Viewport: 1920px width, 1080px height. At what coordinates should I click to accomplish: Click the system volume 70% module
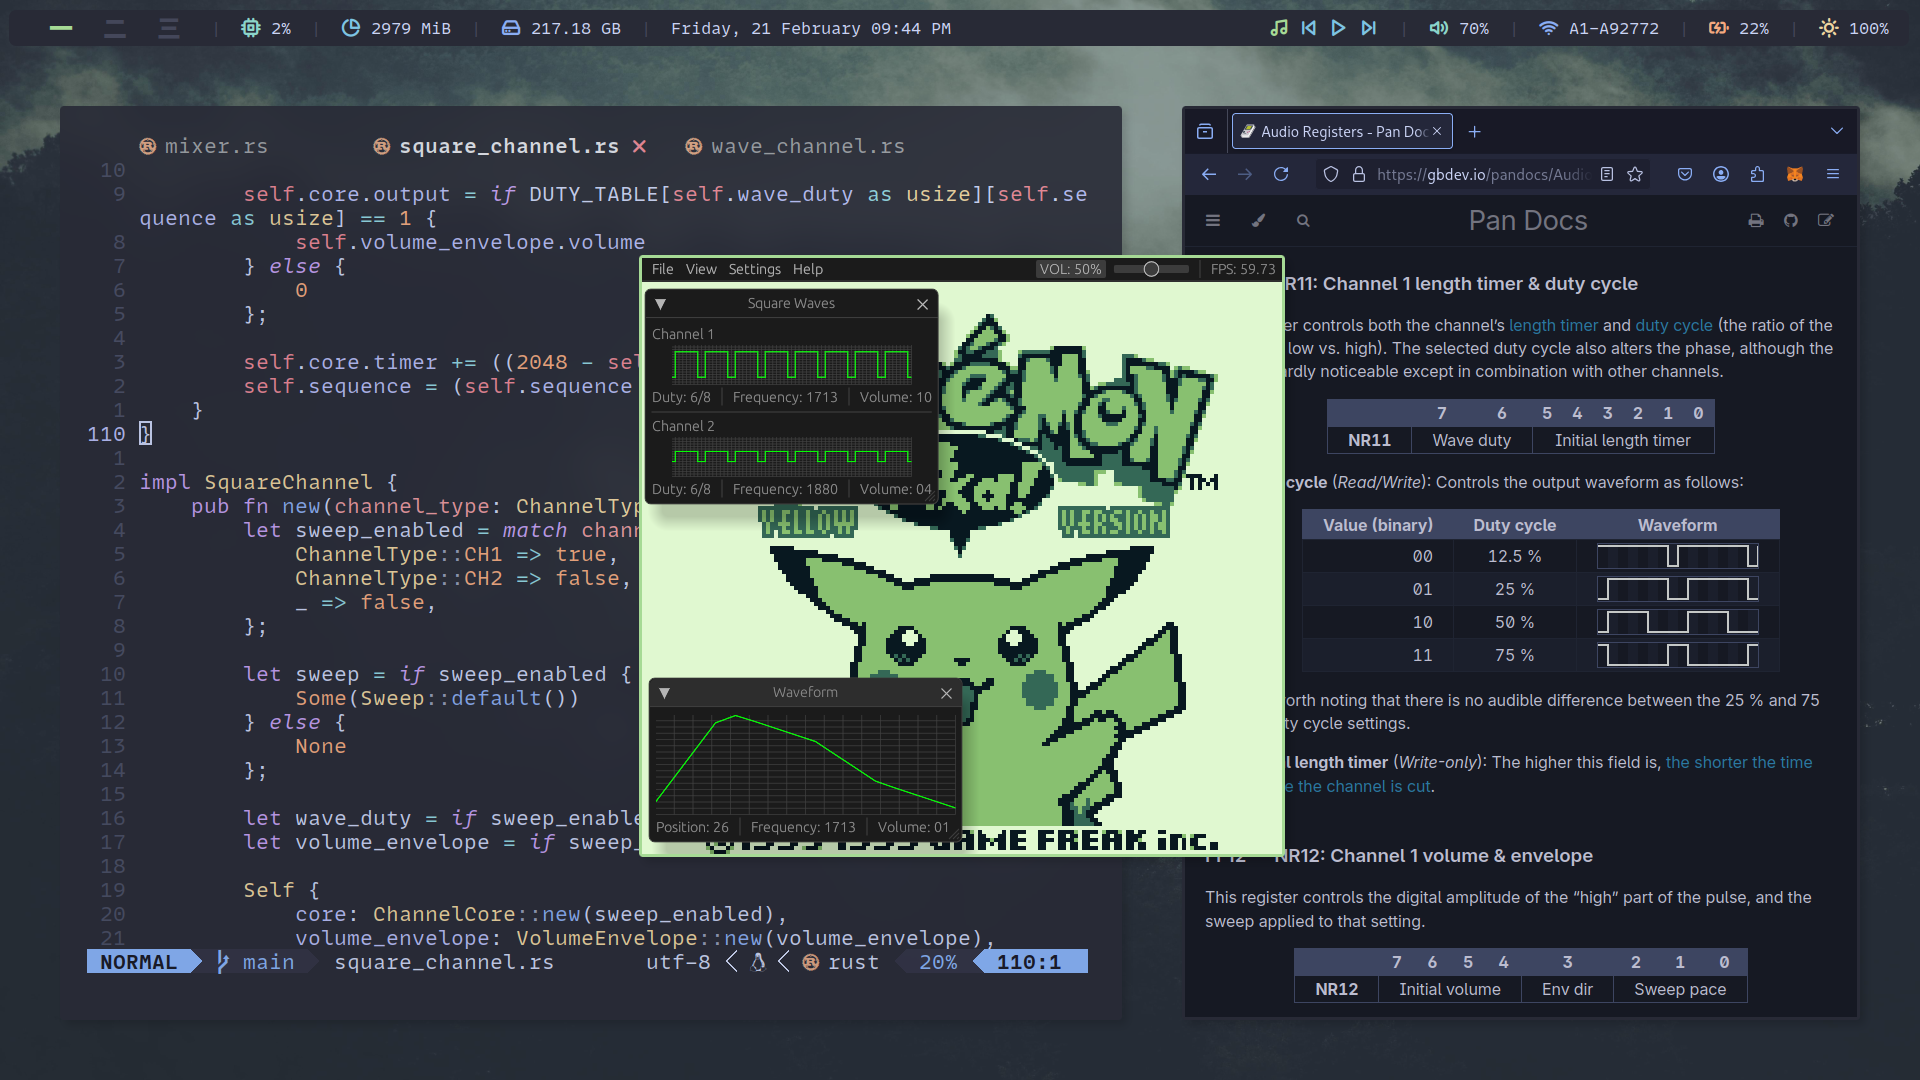pyautogui.click(x=1459, y=28)
